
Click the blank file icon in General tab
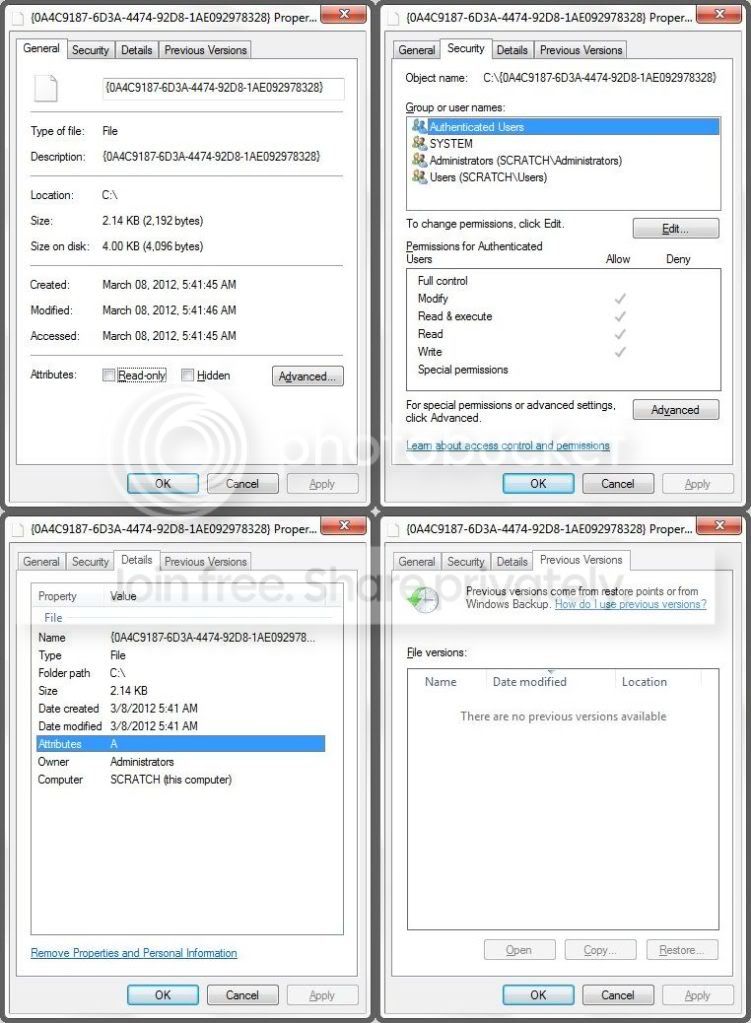point(46,89)
